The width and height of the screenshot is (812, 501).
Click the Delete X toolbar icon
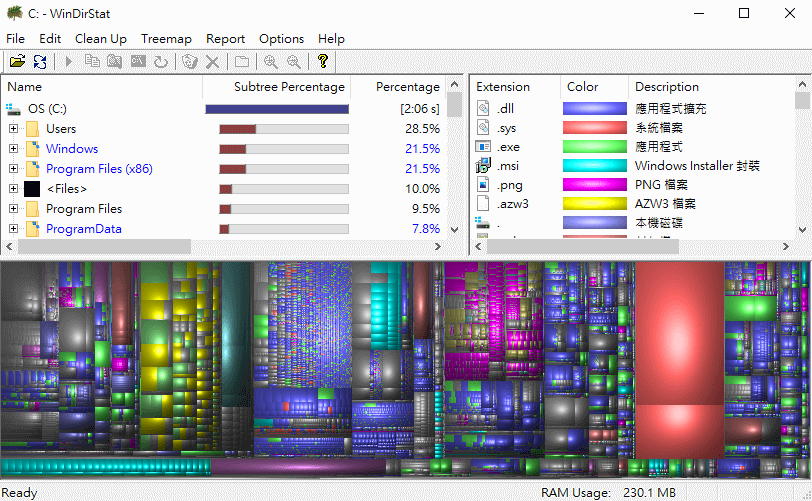(x=212, y=62)
